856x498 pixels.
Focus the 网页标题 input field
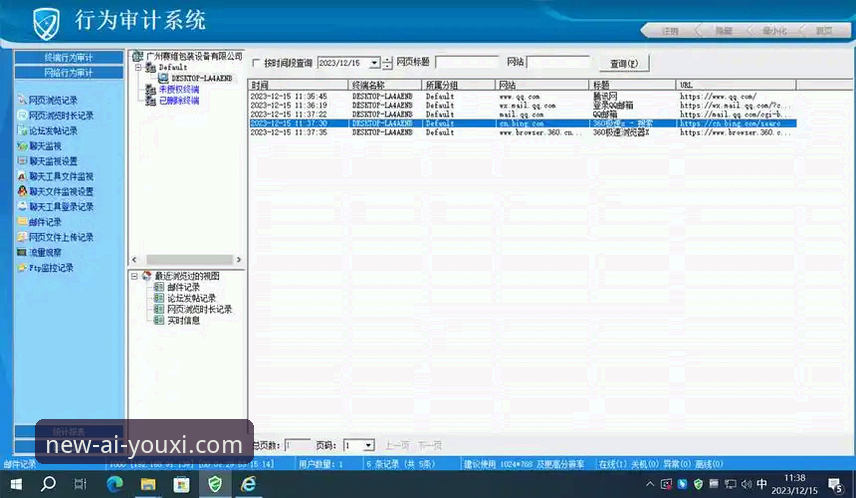467,62
